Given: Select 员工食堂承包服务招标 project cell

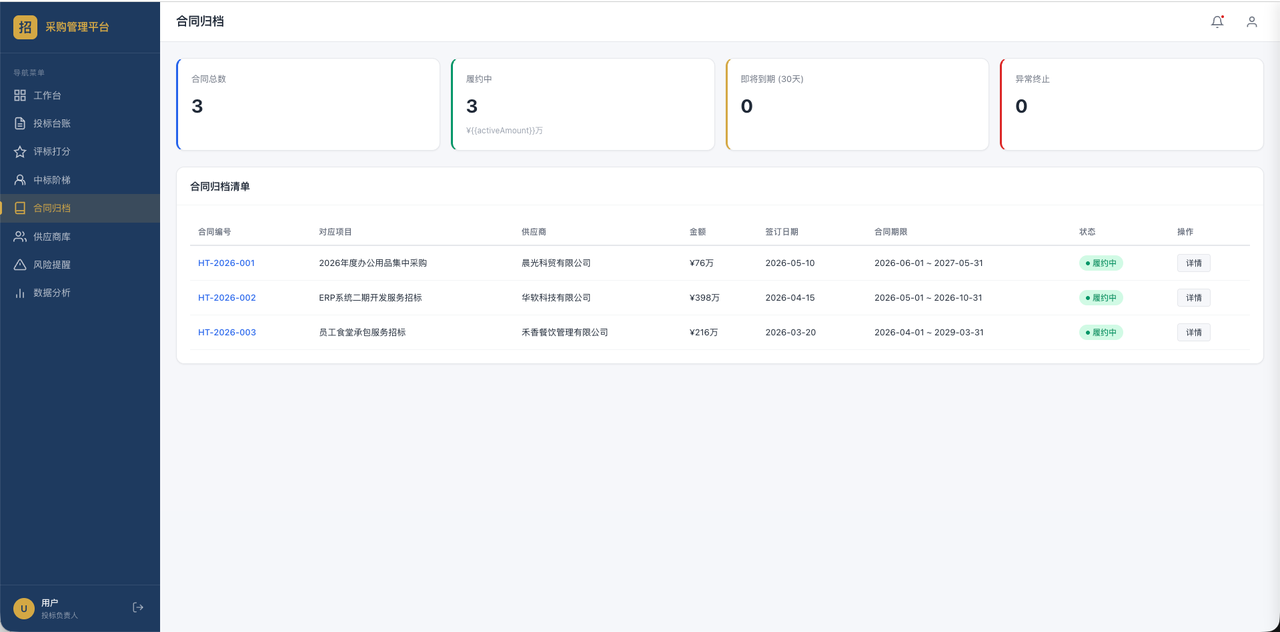Looking at the screenshot, I should 362,332.
